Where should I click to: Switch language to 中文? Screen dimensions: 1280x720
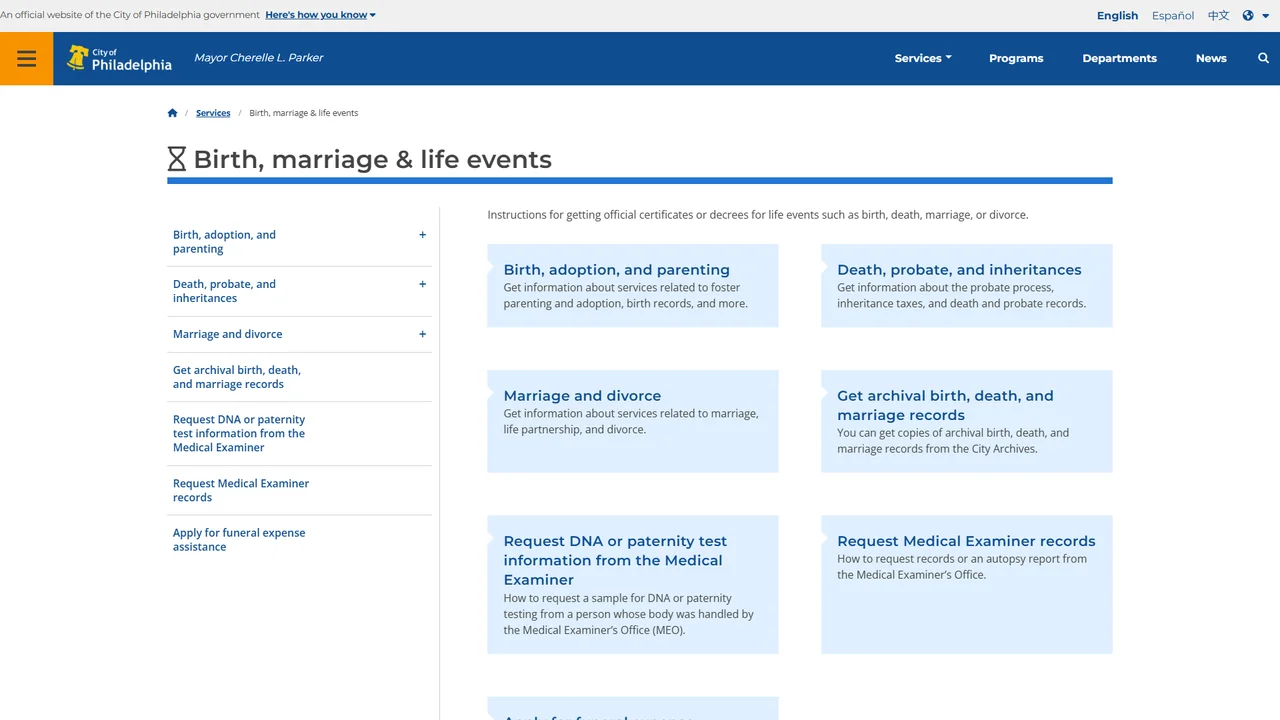pos(1218,15)
